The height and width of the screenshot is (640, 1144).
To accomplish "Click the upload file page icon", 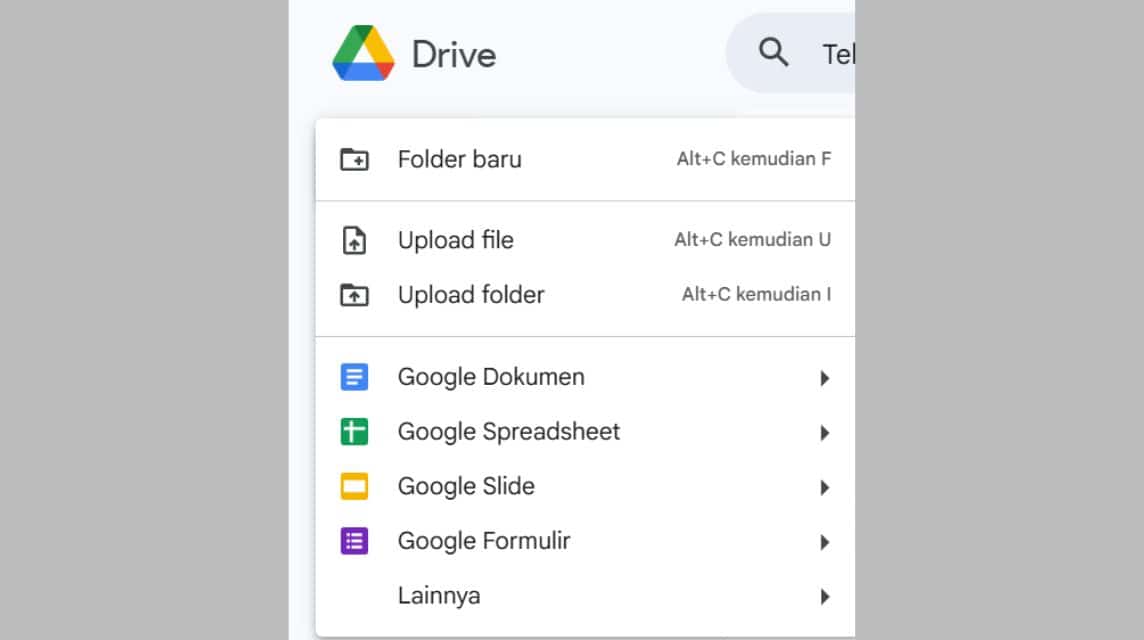I will 355,240.
